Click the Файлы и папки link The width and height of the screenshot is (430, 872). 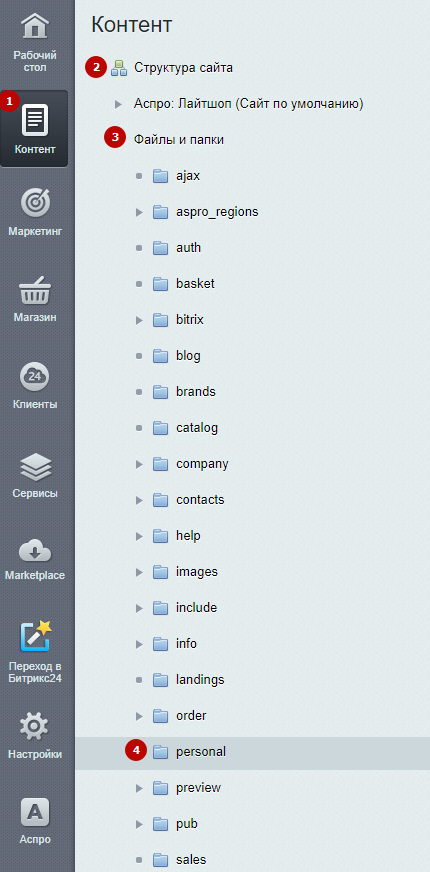coord(179,140)
